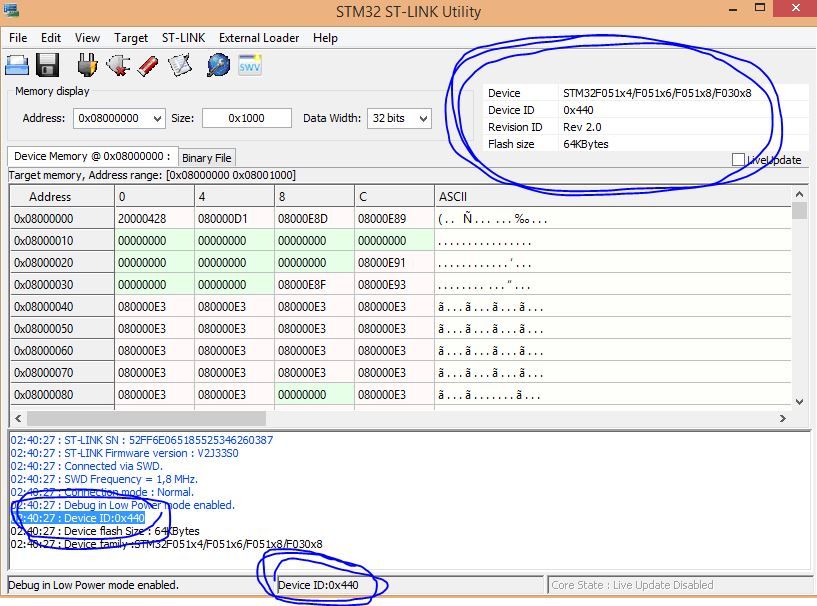Click log line ST-LINK Firmware version
This screenshot has width=817, height=606.
coord(125,453)
